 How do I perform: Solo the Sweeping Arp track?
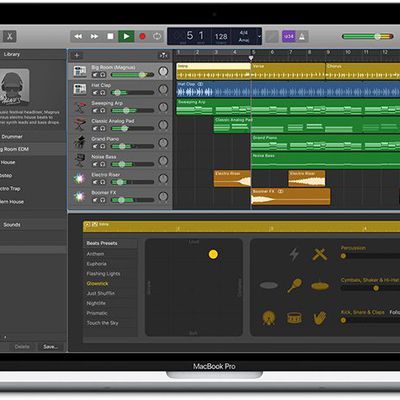coord(103,110)
